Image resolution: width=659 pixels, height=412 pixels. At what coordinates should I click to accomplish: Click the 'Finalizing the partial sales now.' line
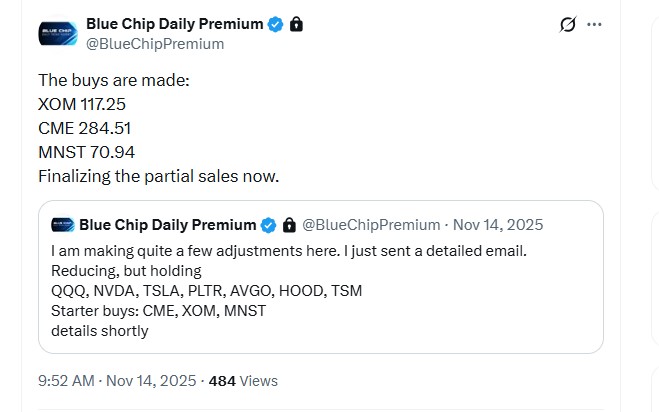[158, 176]
